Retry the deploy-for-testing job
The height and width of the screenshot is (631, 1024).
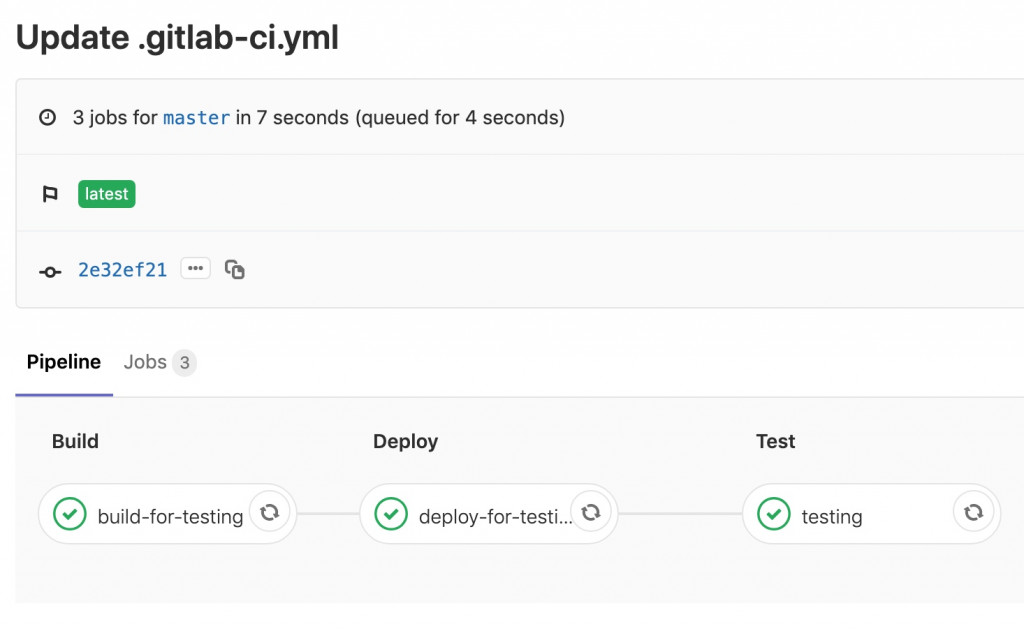coord(591,513)
